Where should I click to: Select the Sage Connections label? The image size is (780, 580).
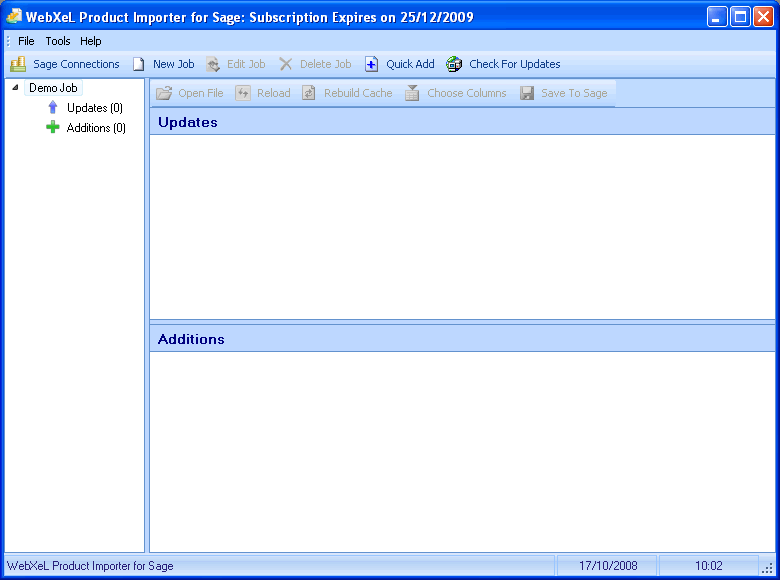point(76,64)
